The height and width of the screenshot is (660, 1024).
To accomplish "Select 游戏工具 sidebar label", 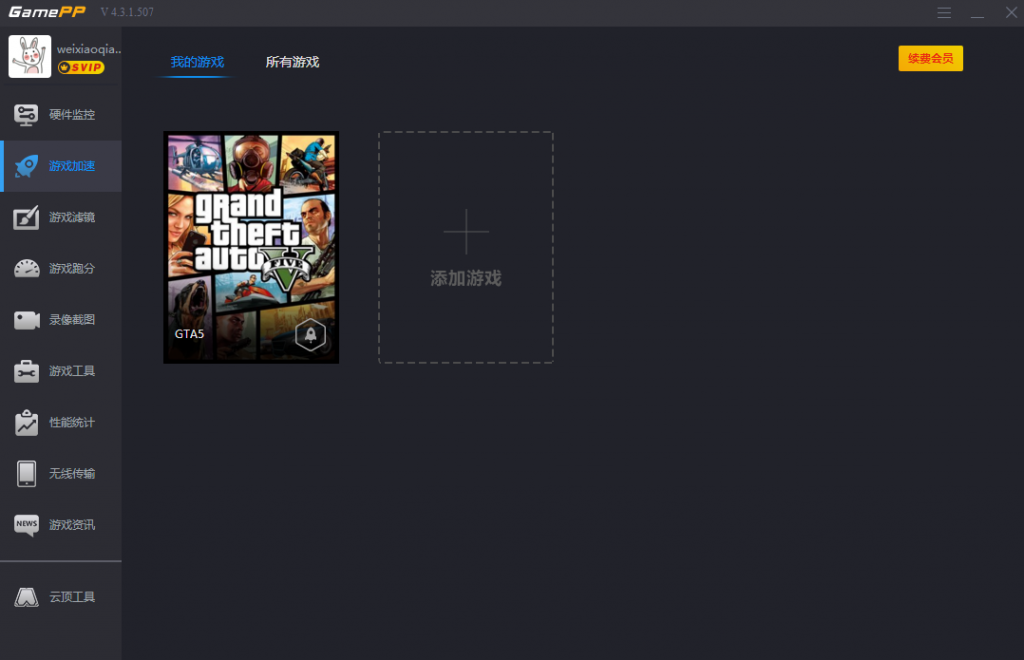I will 72,371.
